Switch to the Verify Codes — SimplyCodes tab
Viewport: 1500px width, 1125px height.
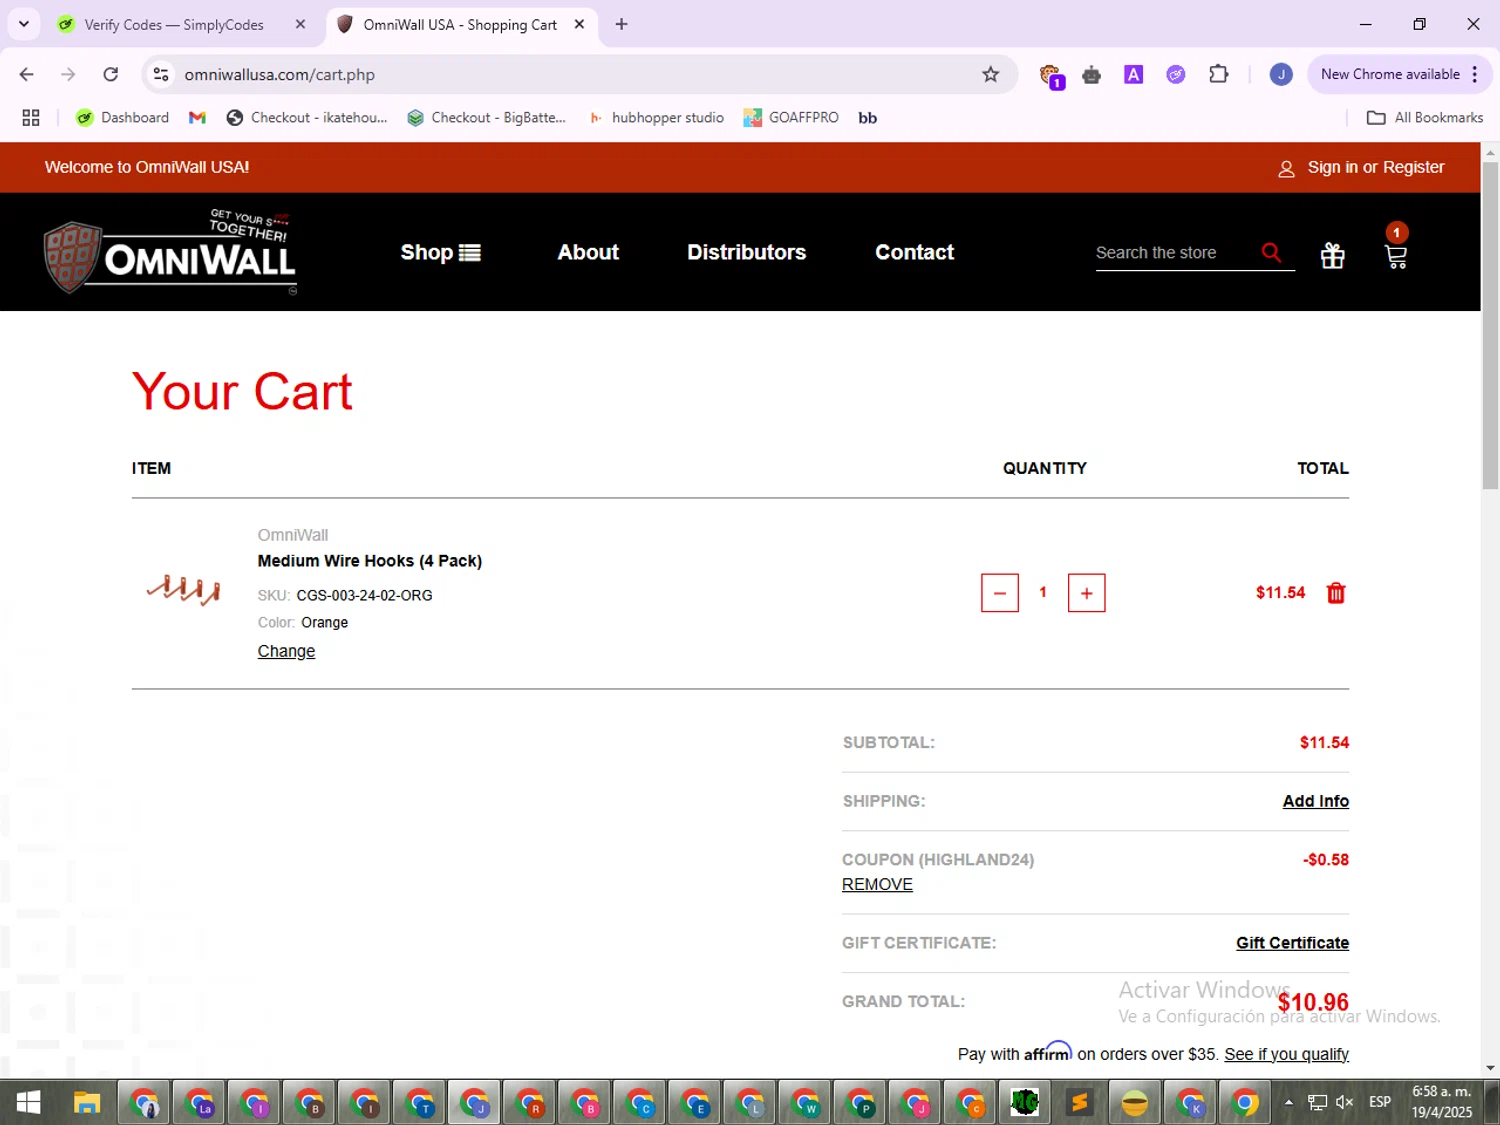click(x=173, y=25)
